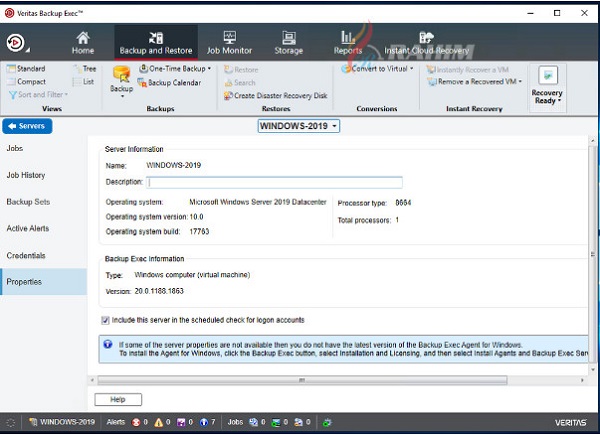Select Compact view
The image size is (600, 435).
click(x=26, y=81)
